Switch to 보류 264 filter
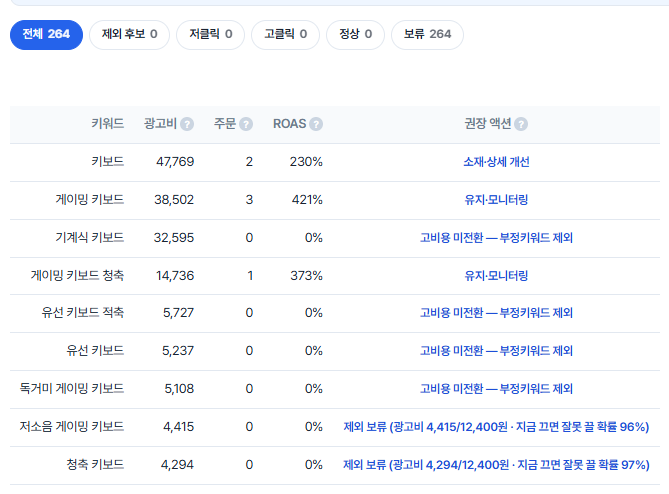The image size is (669, 494). [428, 35]
